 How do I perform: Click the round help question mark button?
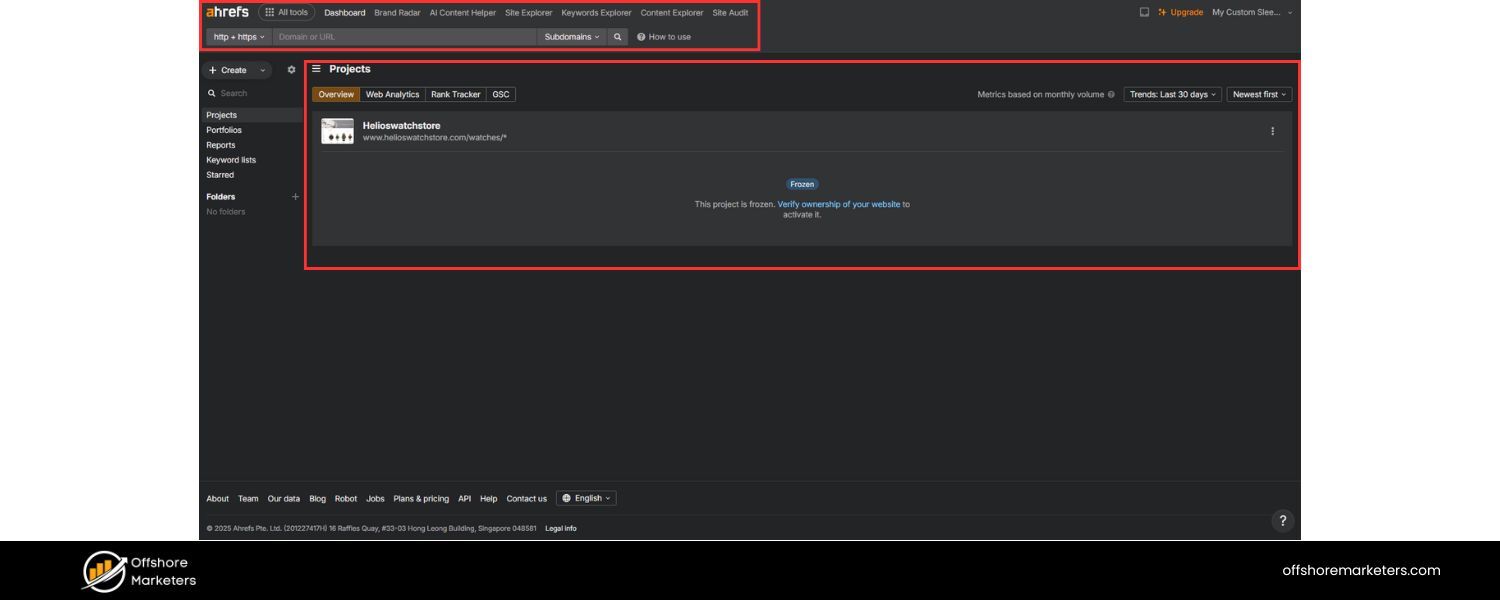(1282, 520)
